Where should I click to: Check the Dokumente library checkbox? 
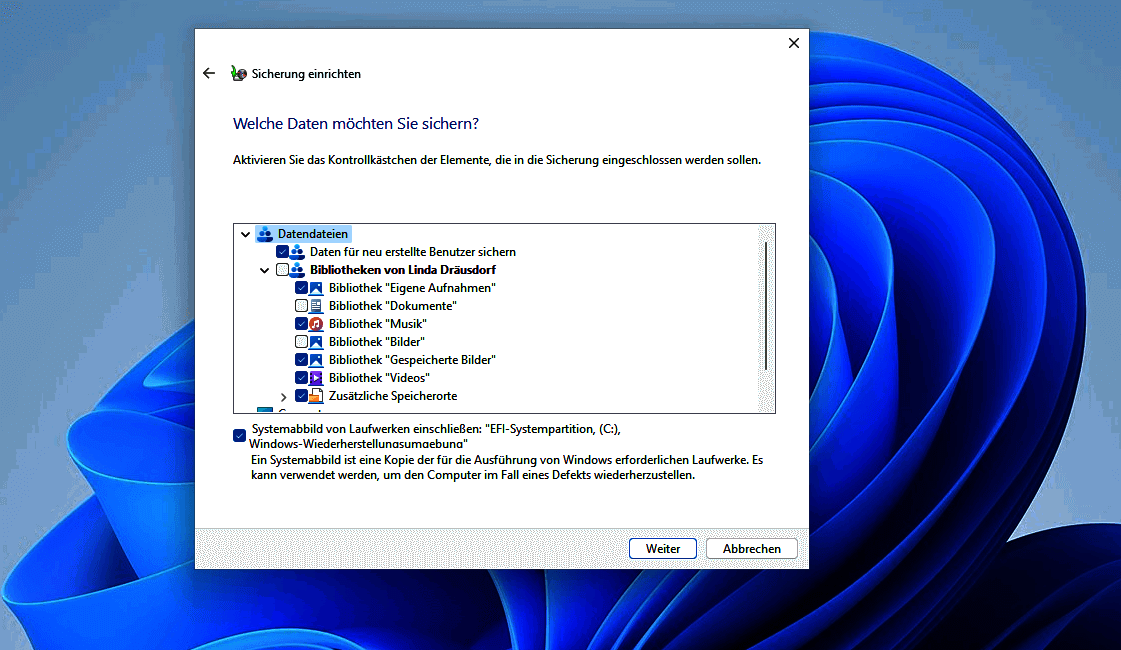point(301,306)
